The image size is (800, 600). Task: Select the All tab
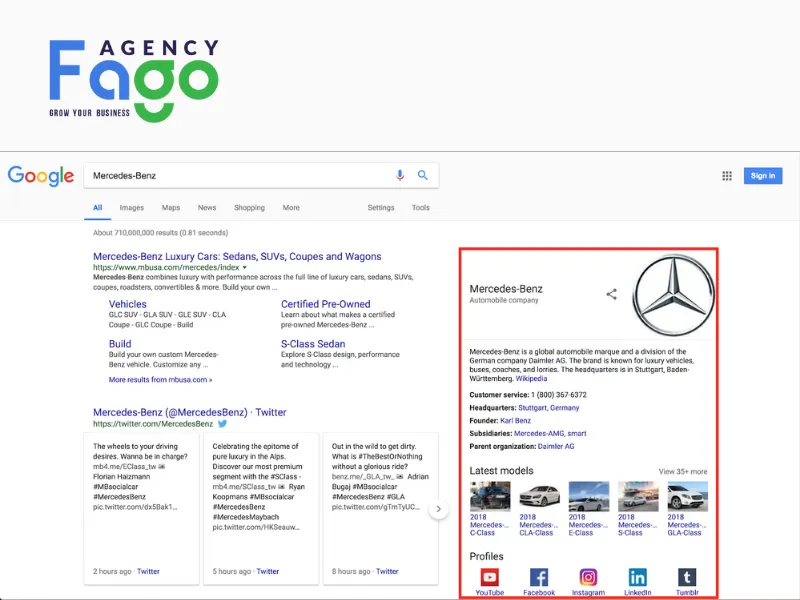pyautogui.click(x=97, y=208)
